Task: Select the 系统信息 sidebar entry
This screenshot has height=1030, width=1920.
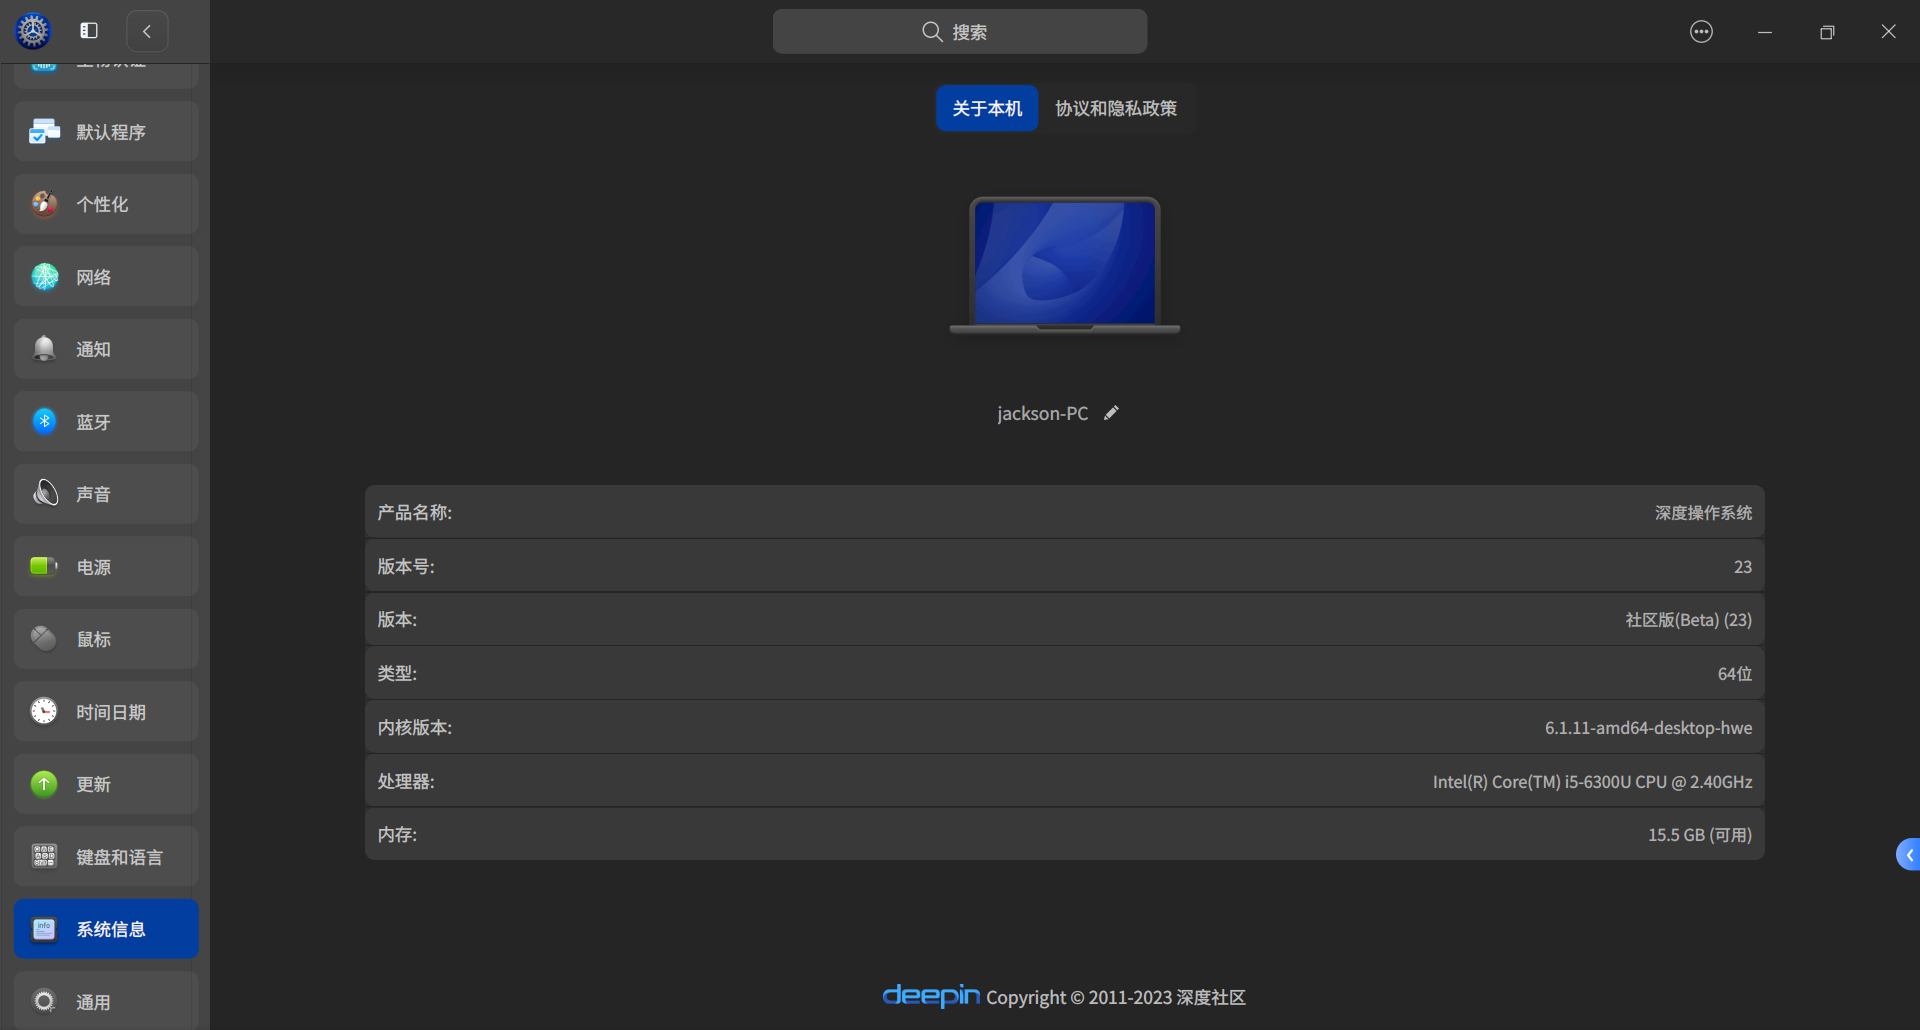Action: [x=105, y=928]
